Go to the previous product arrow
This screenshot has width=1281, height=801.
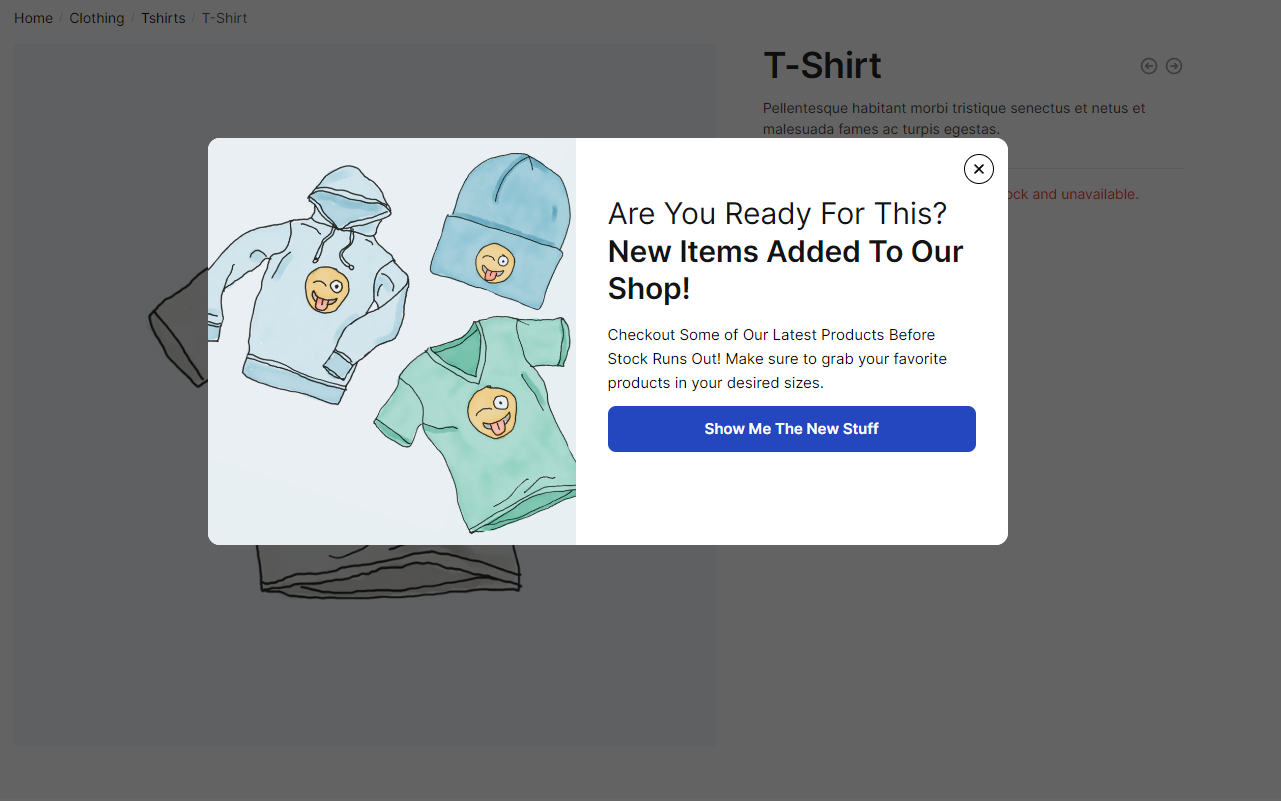click(x=1149, y=66)
